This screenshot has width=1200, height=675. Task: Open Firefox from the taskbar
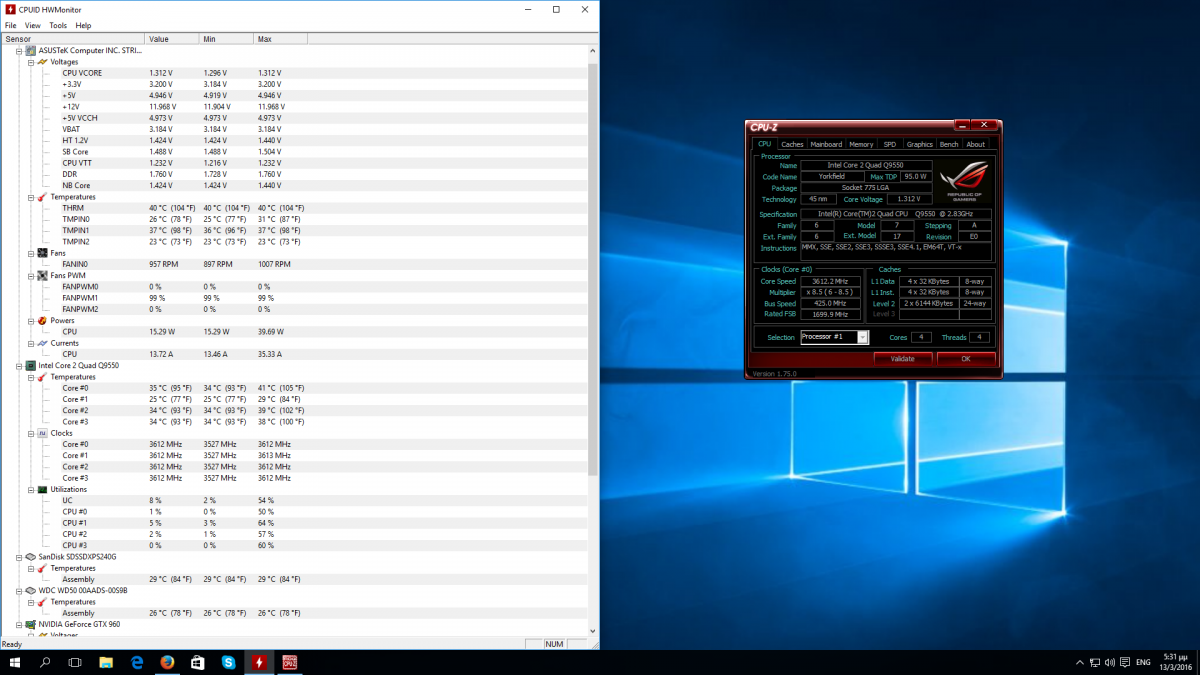pyautogui.click(x=167, y=662)
